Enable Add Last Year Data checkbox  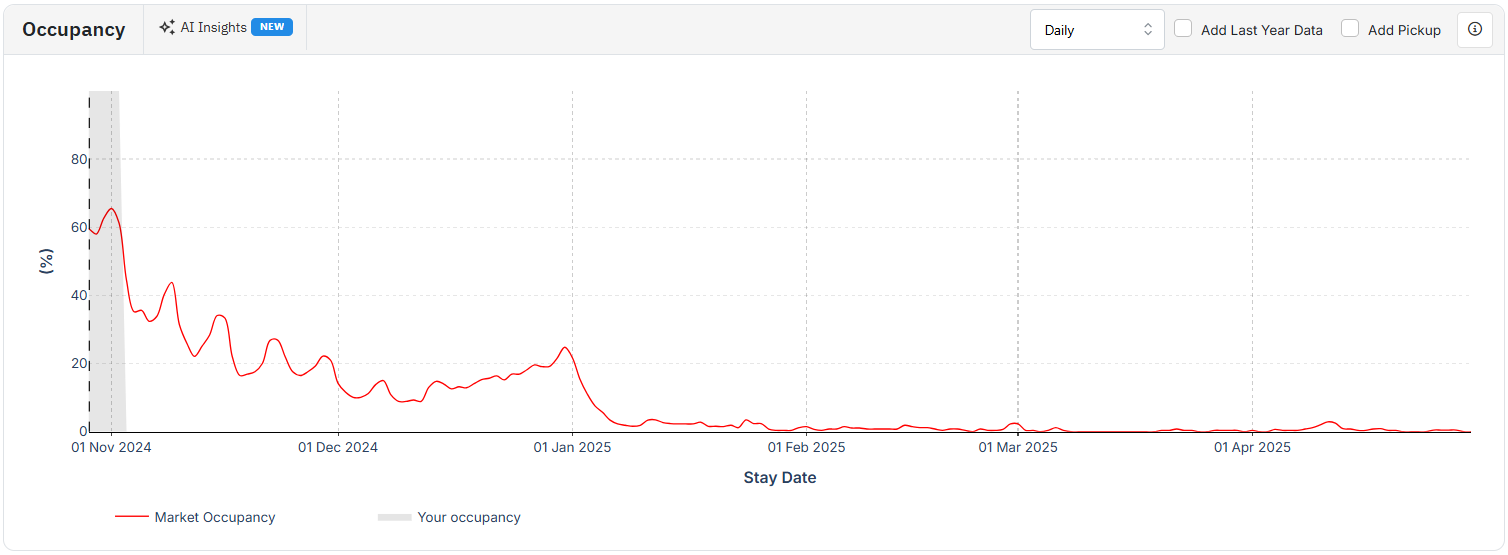(x=1183, y=29)
